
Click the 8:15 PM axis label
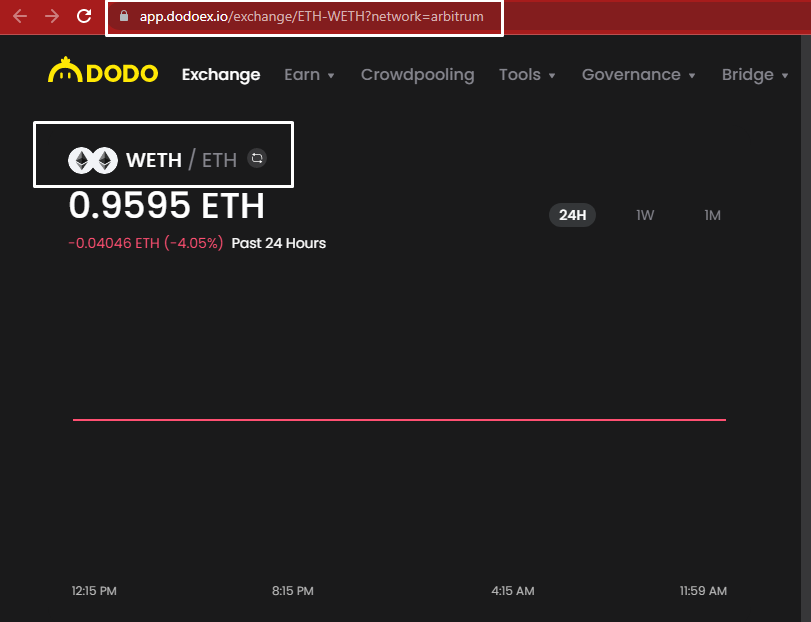pos(293,590)
